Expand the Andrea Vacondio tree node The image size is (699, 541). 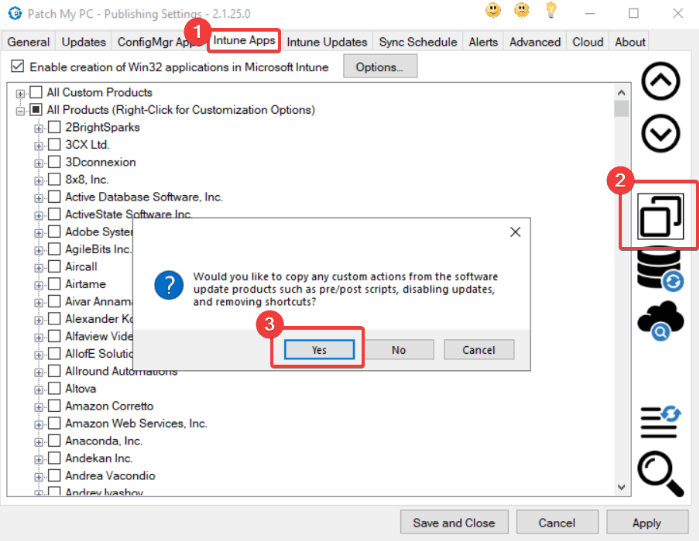(x=39, y=477)
